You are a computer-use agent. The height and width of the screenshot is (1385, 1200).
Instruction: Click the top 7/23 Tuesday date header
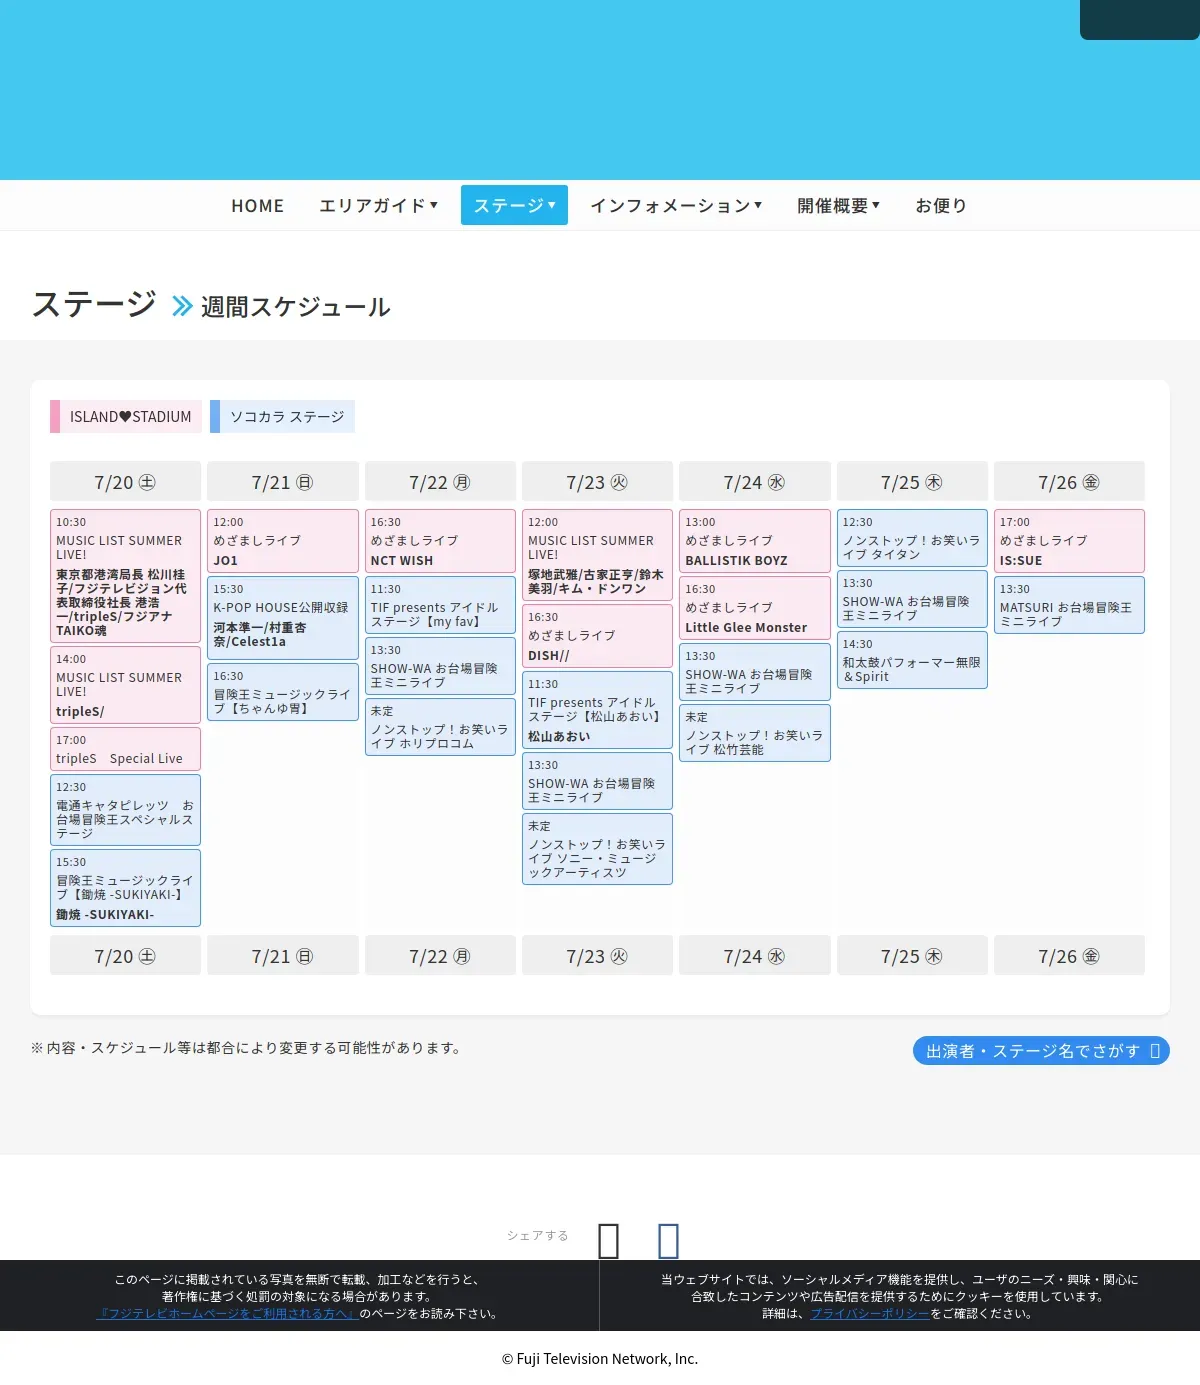[597, 482]
